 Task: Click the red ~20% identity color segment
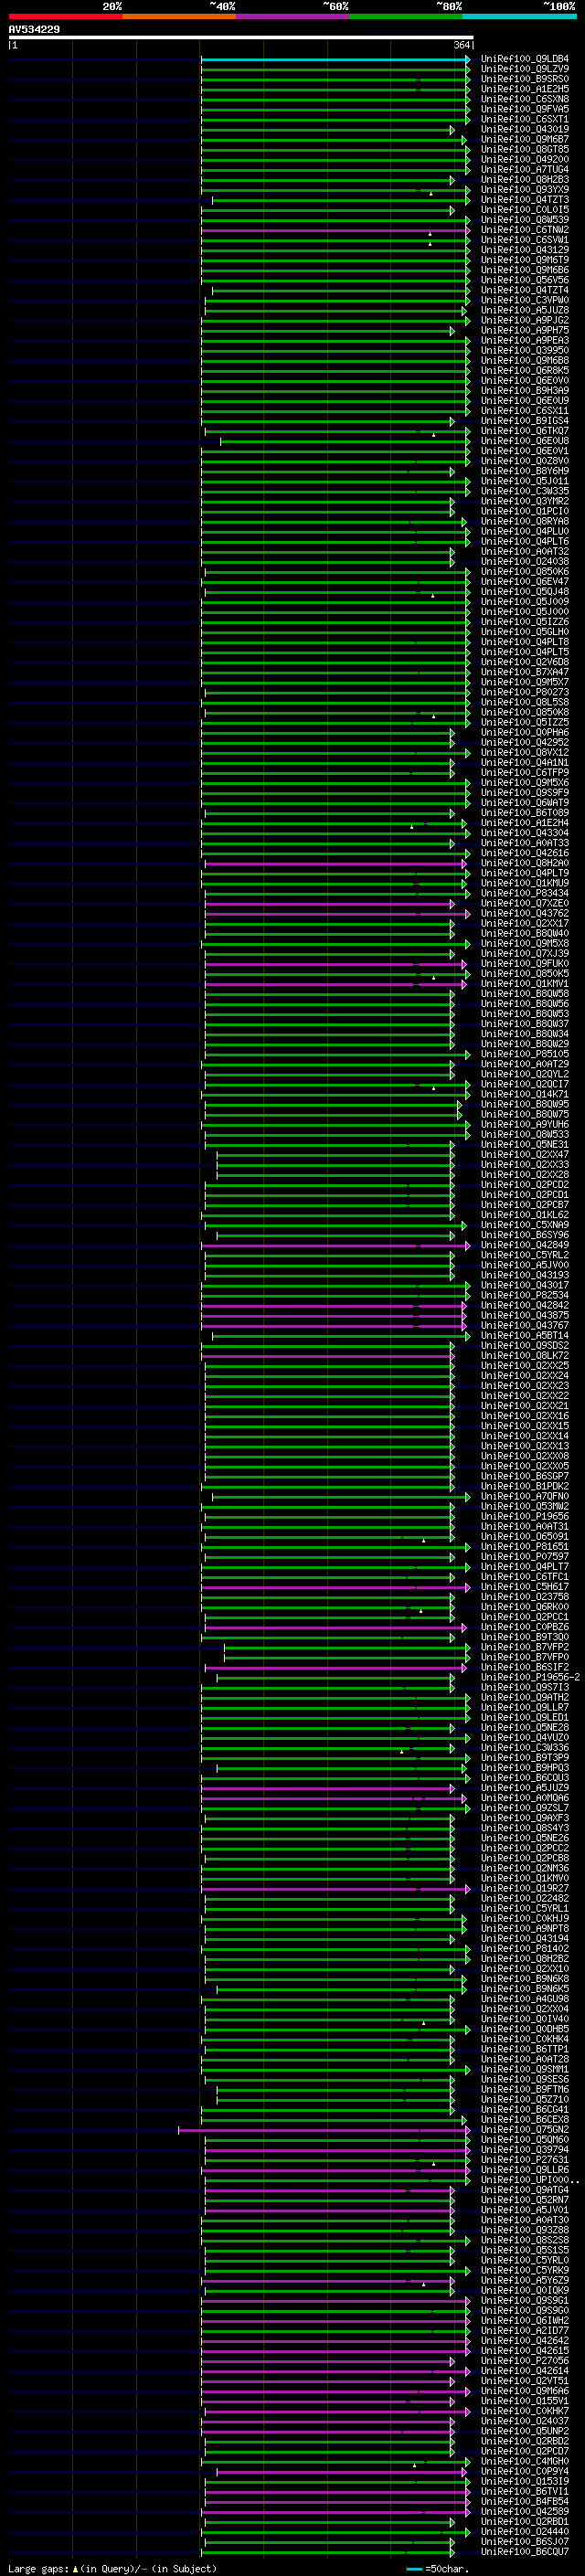65,16
